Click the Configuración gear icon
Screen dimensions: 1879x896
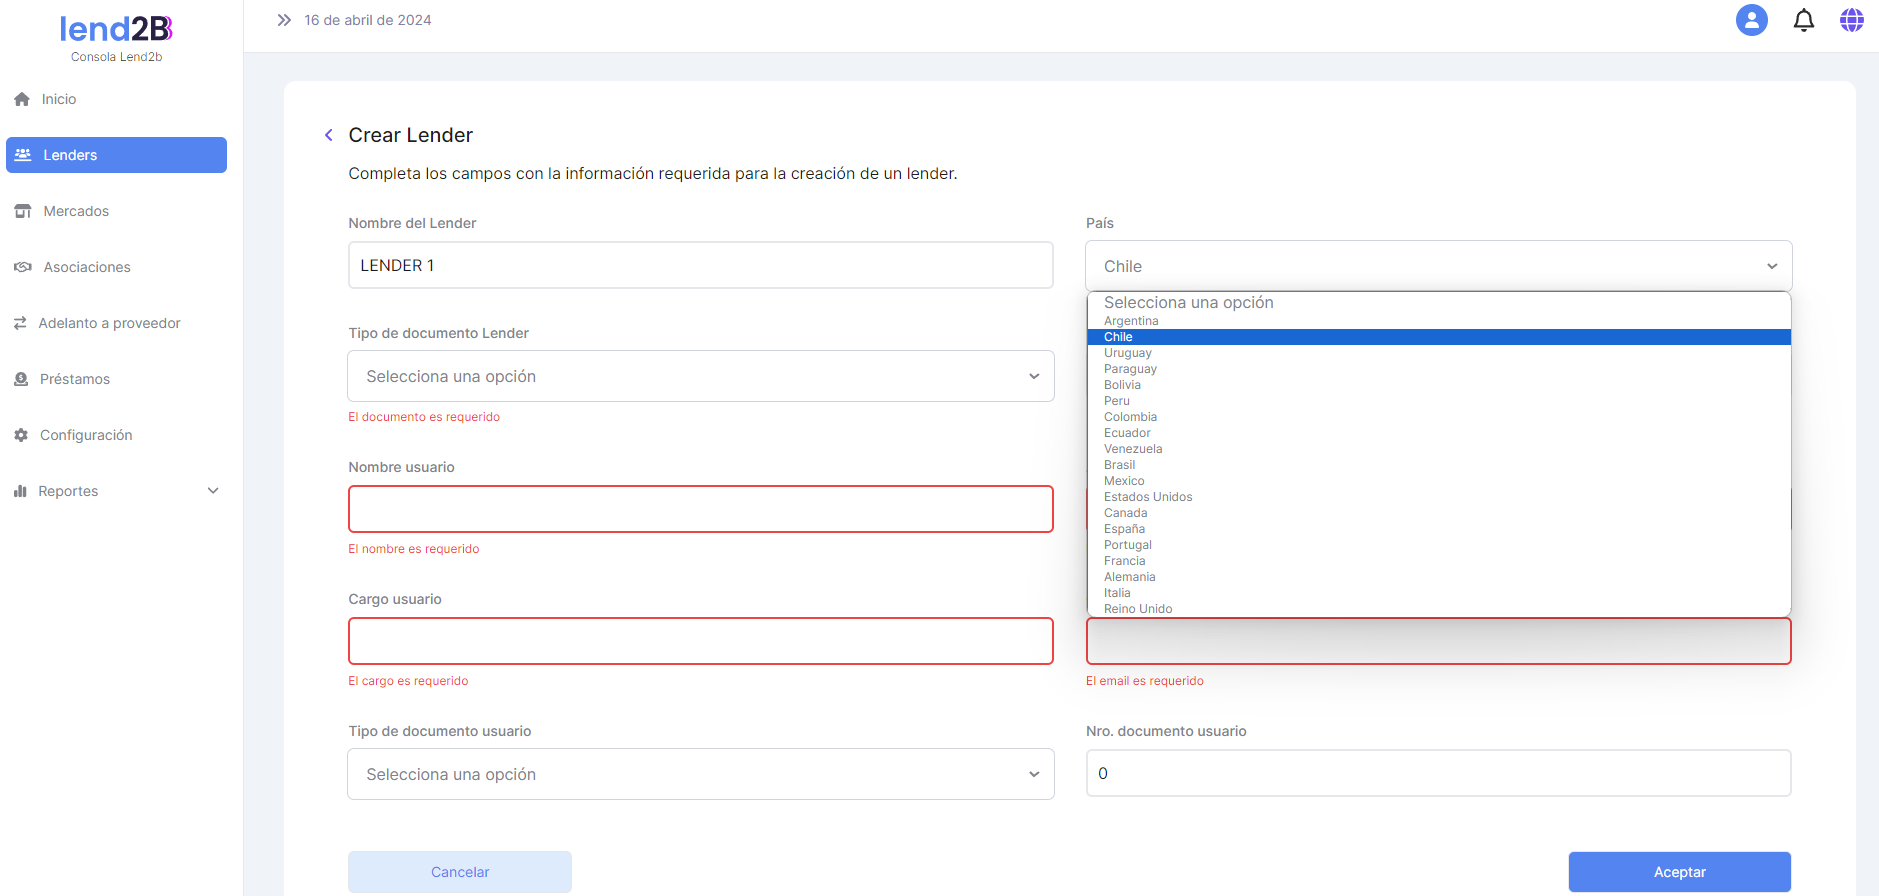coord(21,435)
